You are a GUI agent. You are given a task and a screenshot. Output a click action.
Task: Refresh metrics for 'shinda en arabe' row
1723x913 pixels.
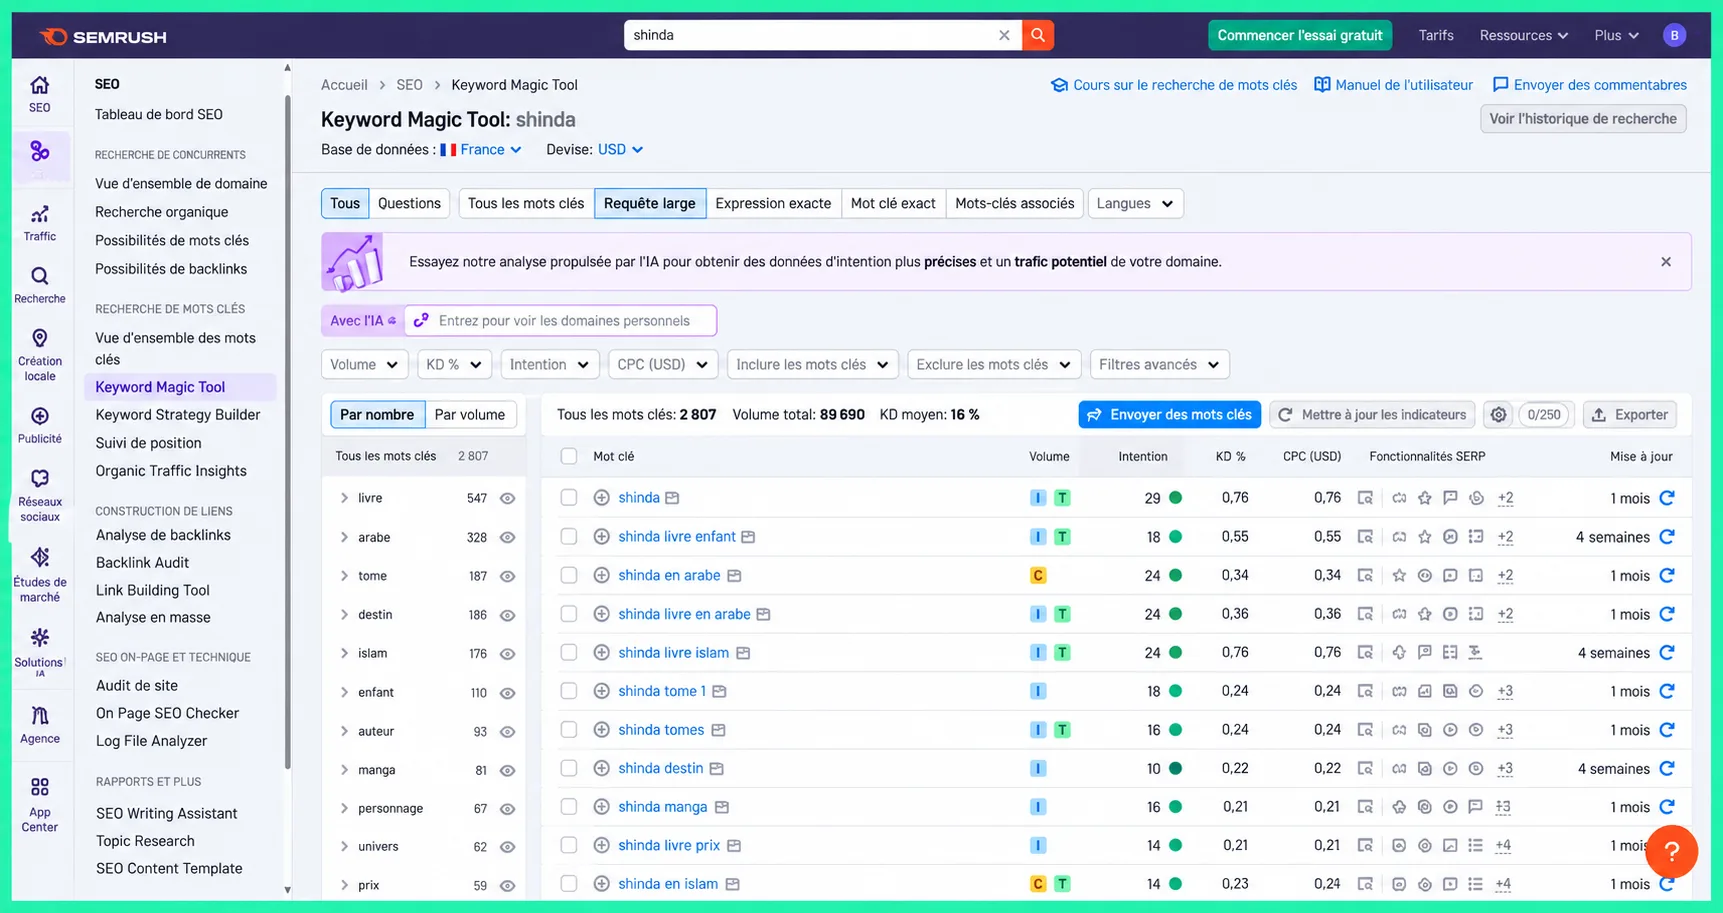point(1667,575)
